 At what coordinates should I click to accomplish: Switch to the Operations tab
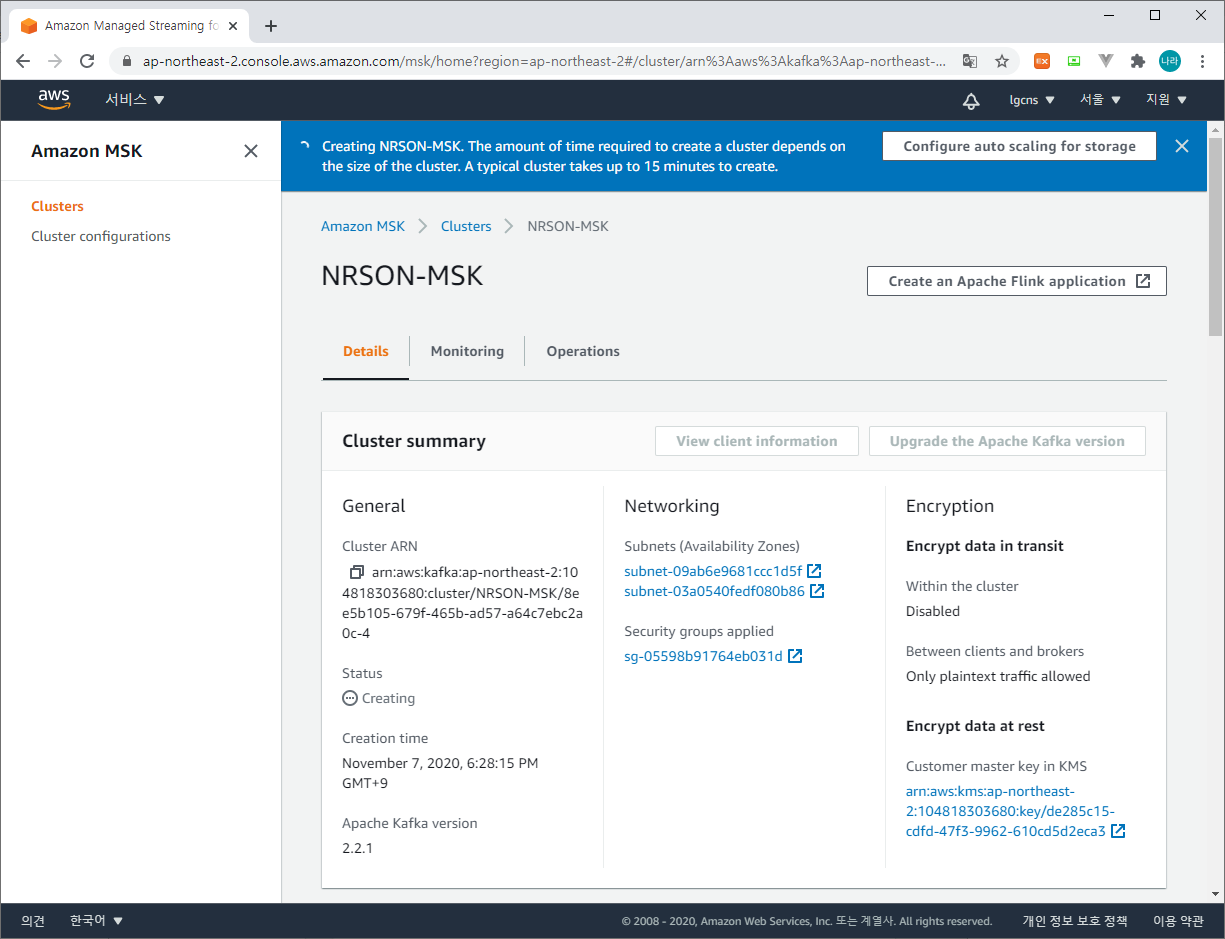(x=583, y=351)
